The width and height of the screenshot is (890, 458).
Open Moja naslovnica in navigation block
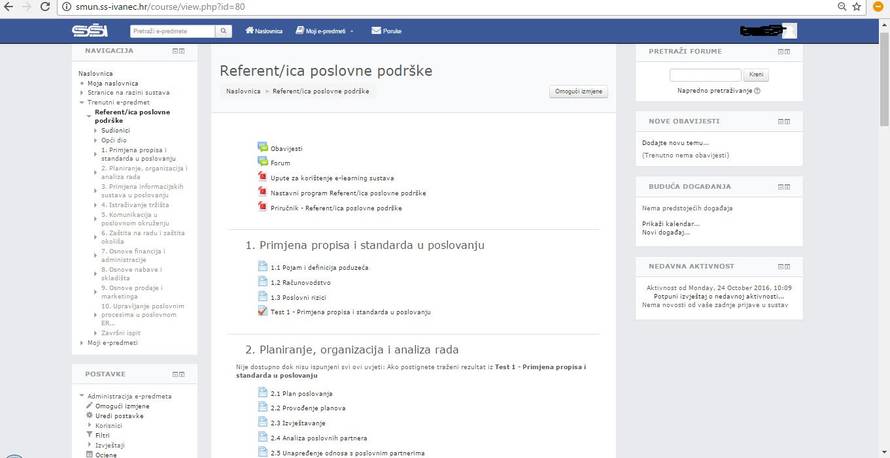pos(112,83)
